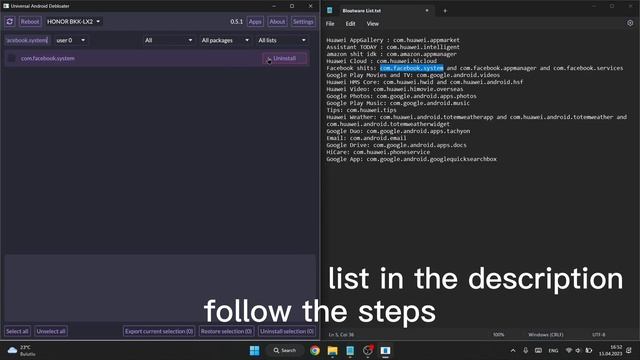
Task: Click the battery tray icon
Action: (589, 351)
